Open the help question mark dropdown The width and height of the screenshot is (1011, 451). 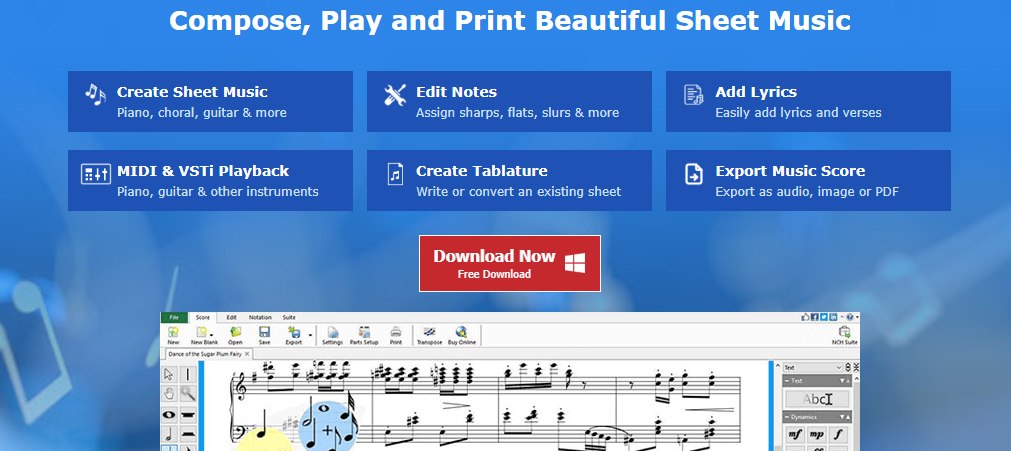pyautogui.click(x=853, y=317)
